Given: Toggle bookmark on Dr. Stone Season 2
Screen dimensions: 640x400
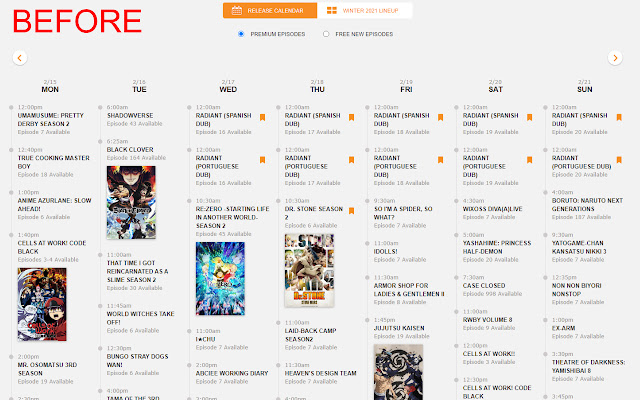Looking at the screenshot, I should click(x=351, y=211).
